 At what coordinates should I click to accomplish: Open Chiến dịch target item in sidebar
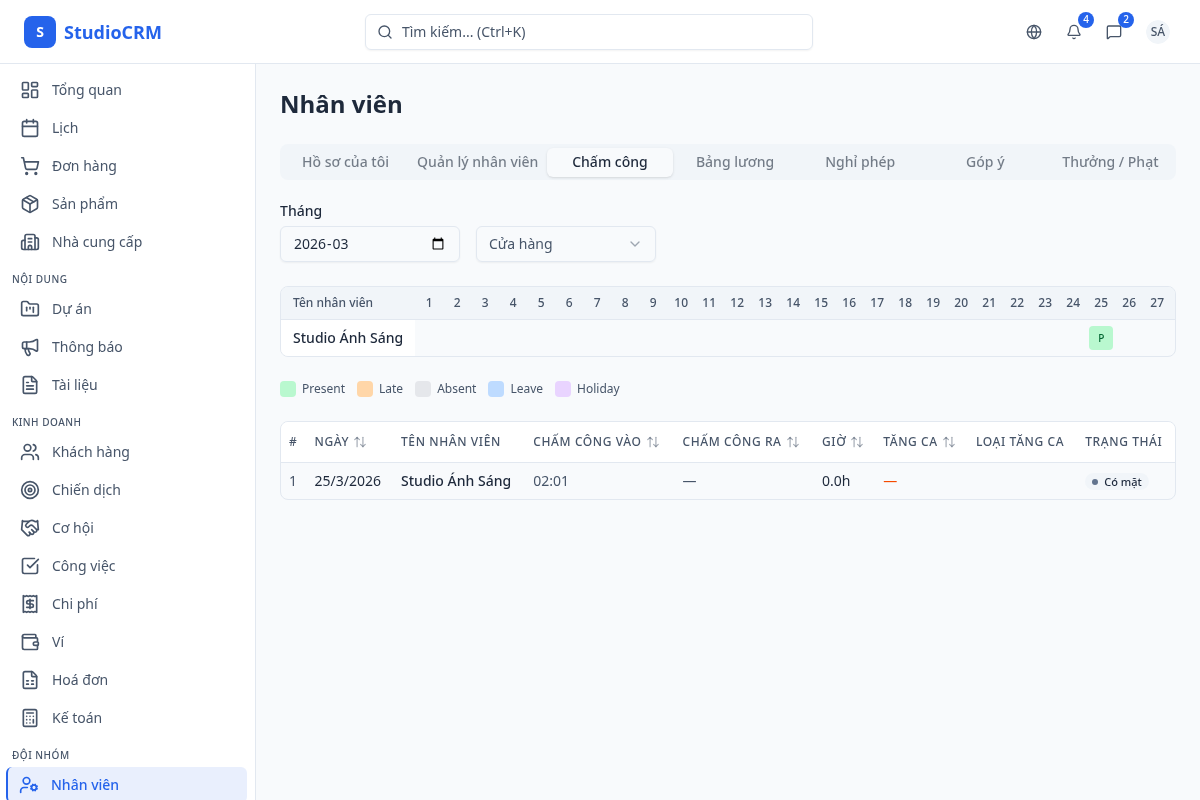click(86, 490)
